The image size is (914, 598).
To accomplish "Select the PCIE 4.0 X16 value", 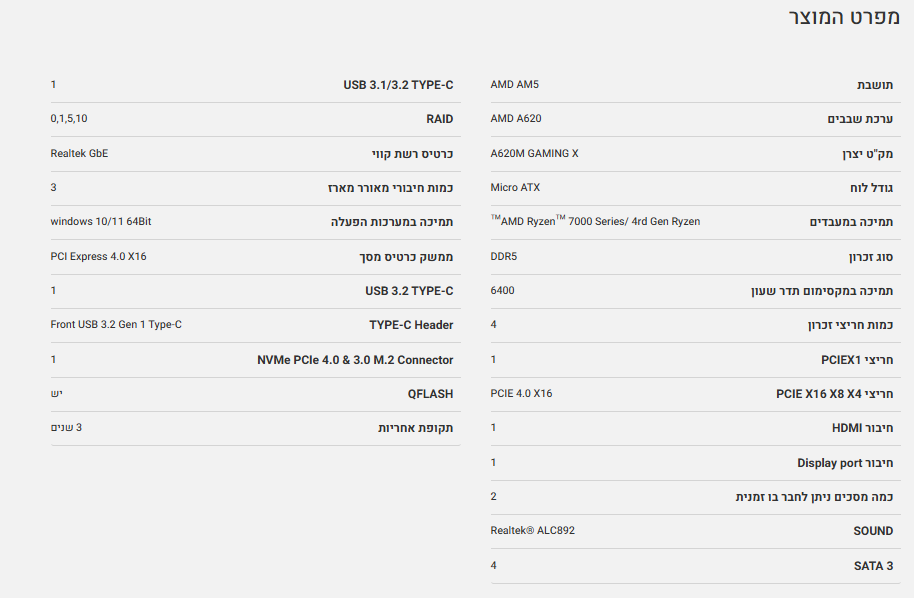I will (x=521, y=393).
